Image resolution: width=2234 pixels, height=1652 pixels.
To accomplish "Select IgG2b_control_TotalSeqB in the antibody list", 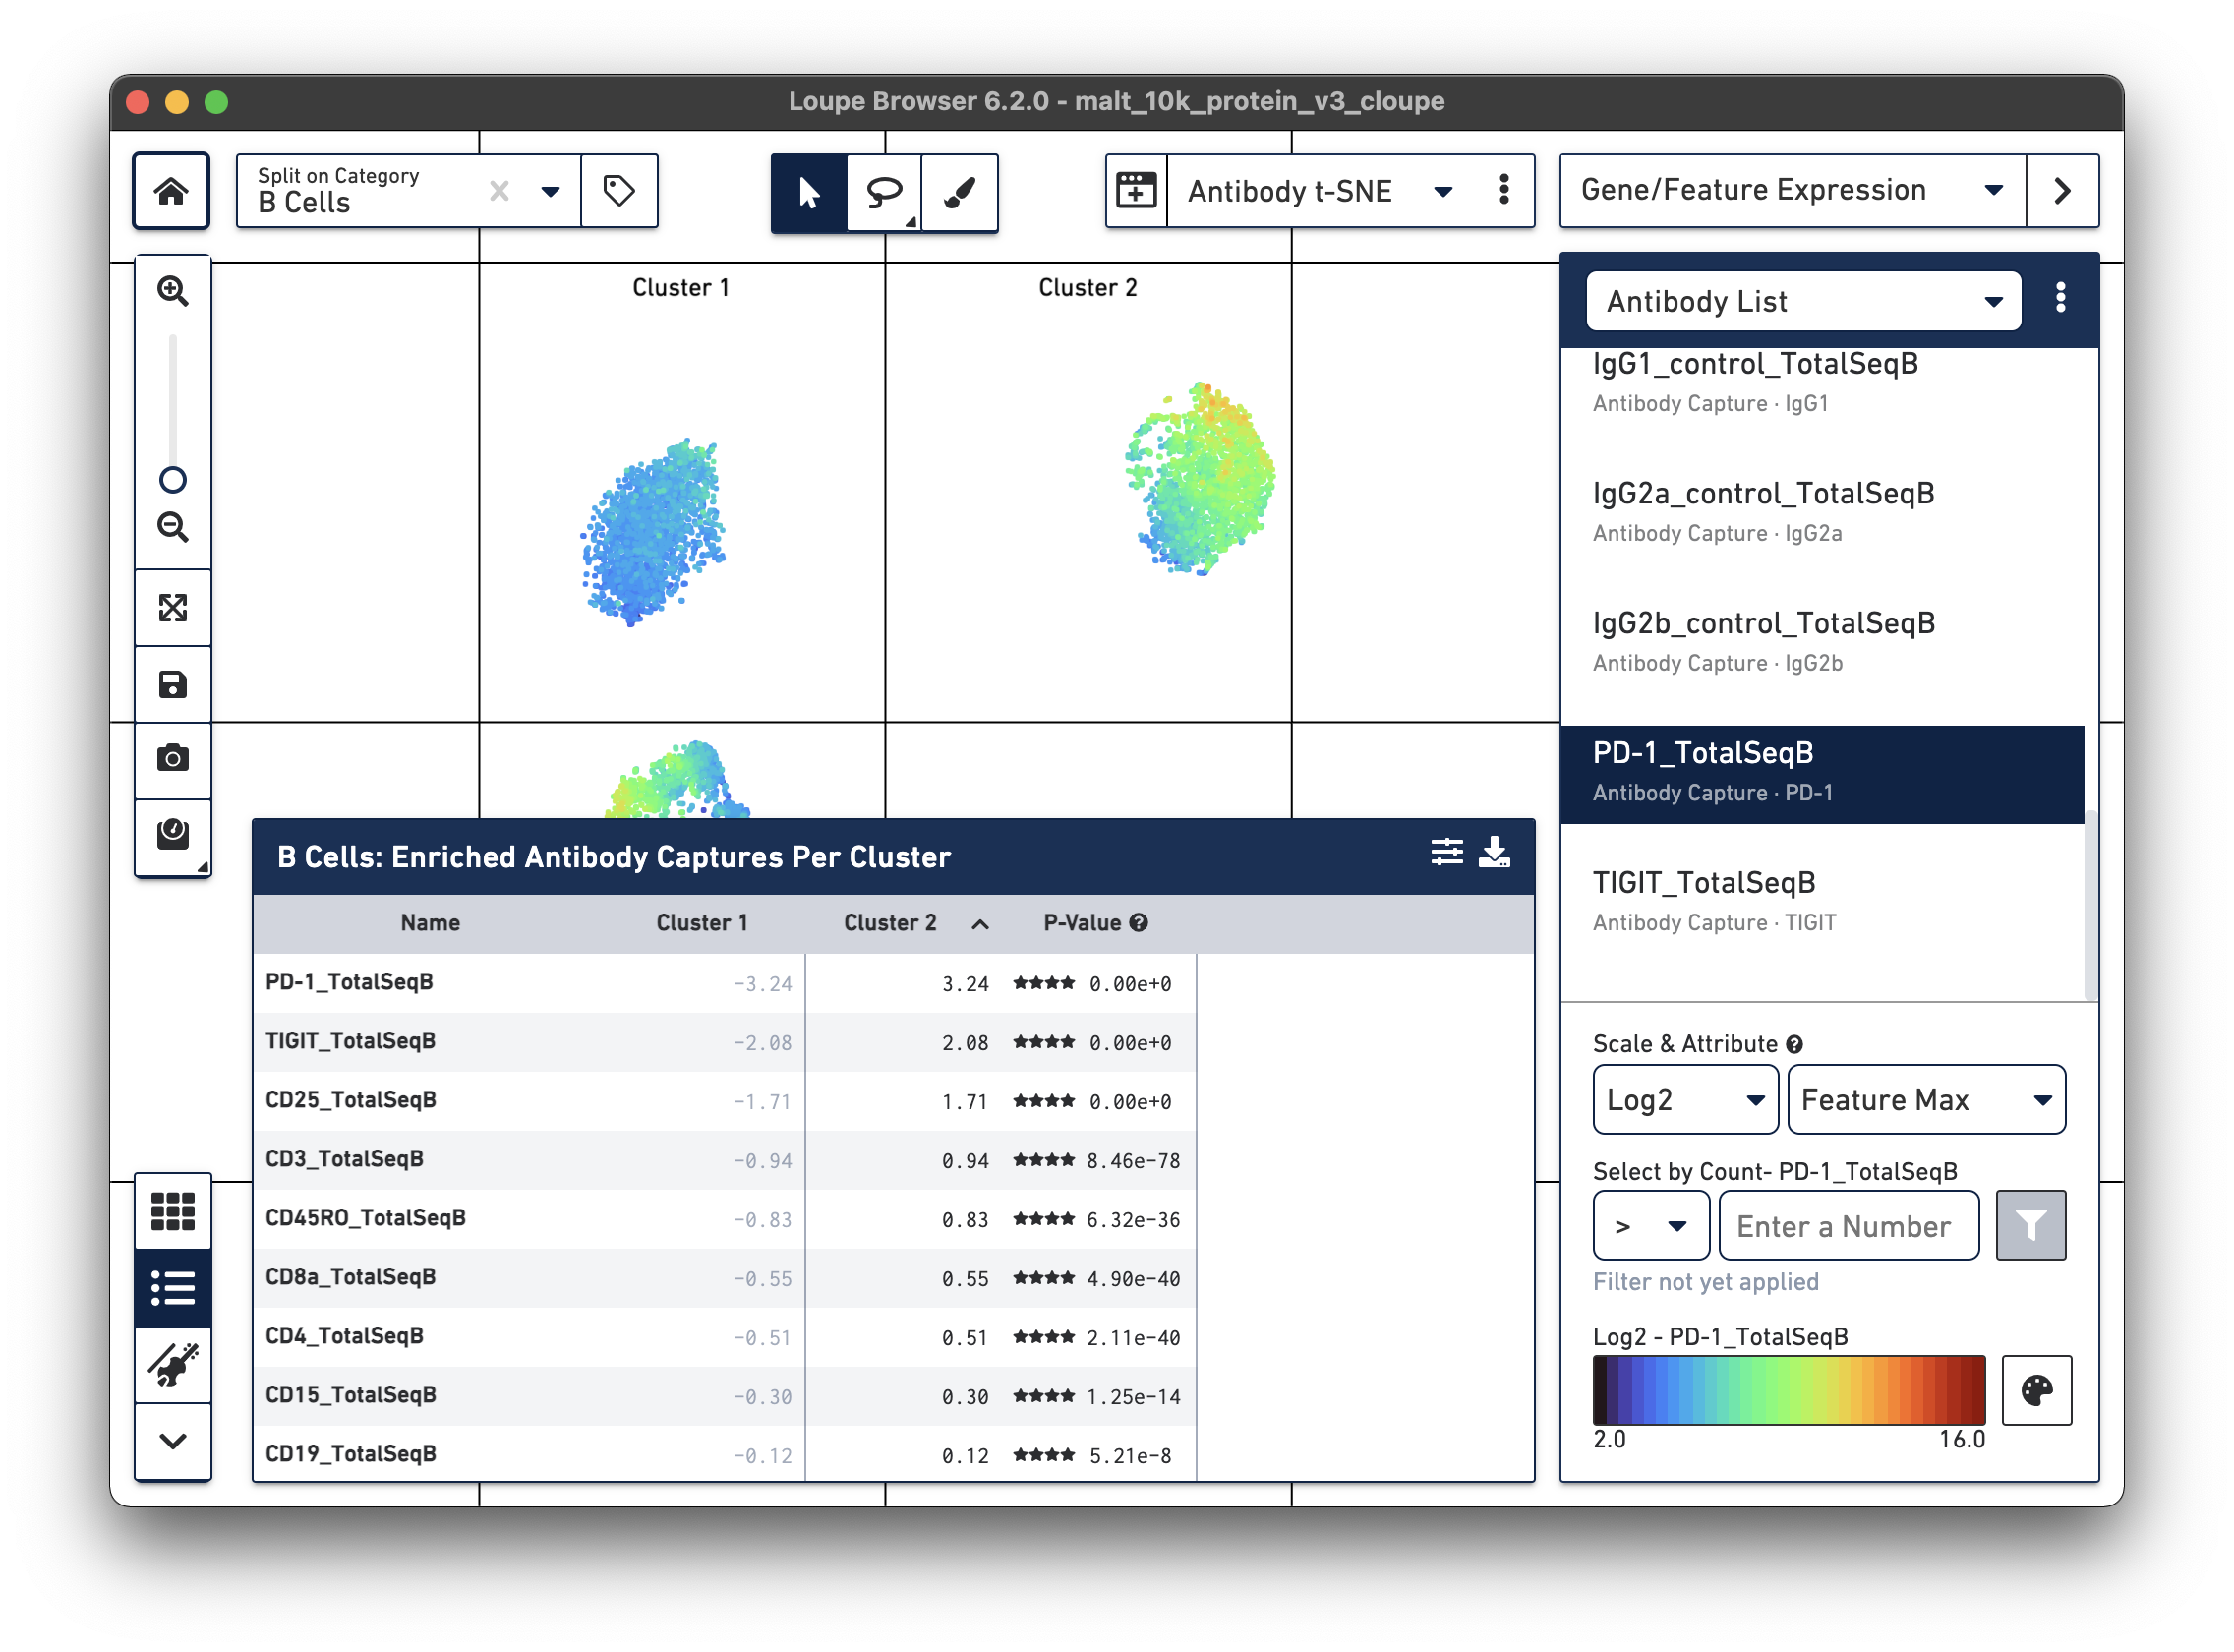I will click(1821, 643).
